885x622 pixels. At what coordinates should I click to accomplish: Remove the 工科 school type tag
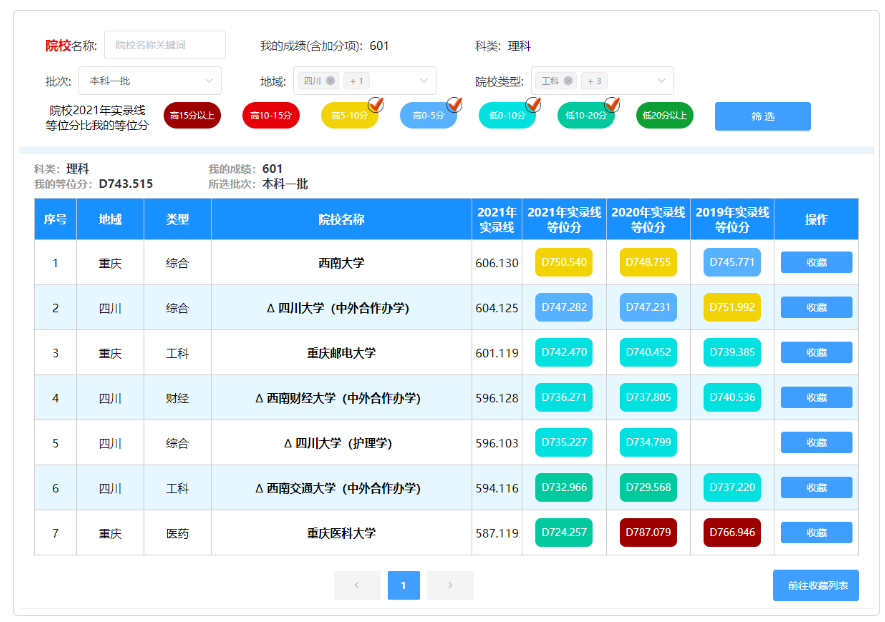[568, 81]
